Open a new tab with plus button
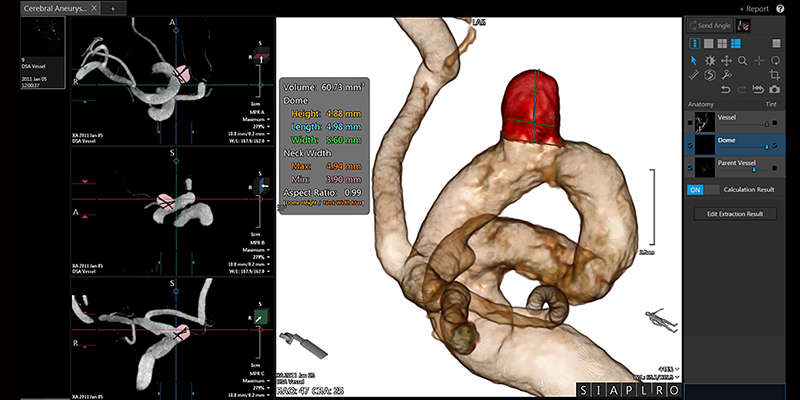 click(112, 7)
